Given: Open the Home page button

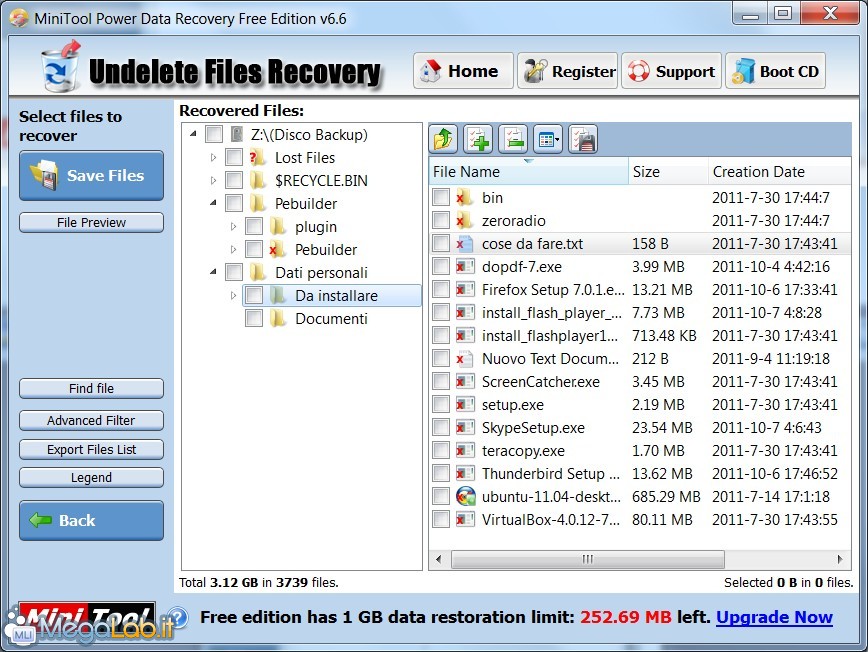Looking at the screenshot, I should coord(463,71).
